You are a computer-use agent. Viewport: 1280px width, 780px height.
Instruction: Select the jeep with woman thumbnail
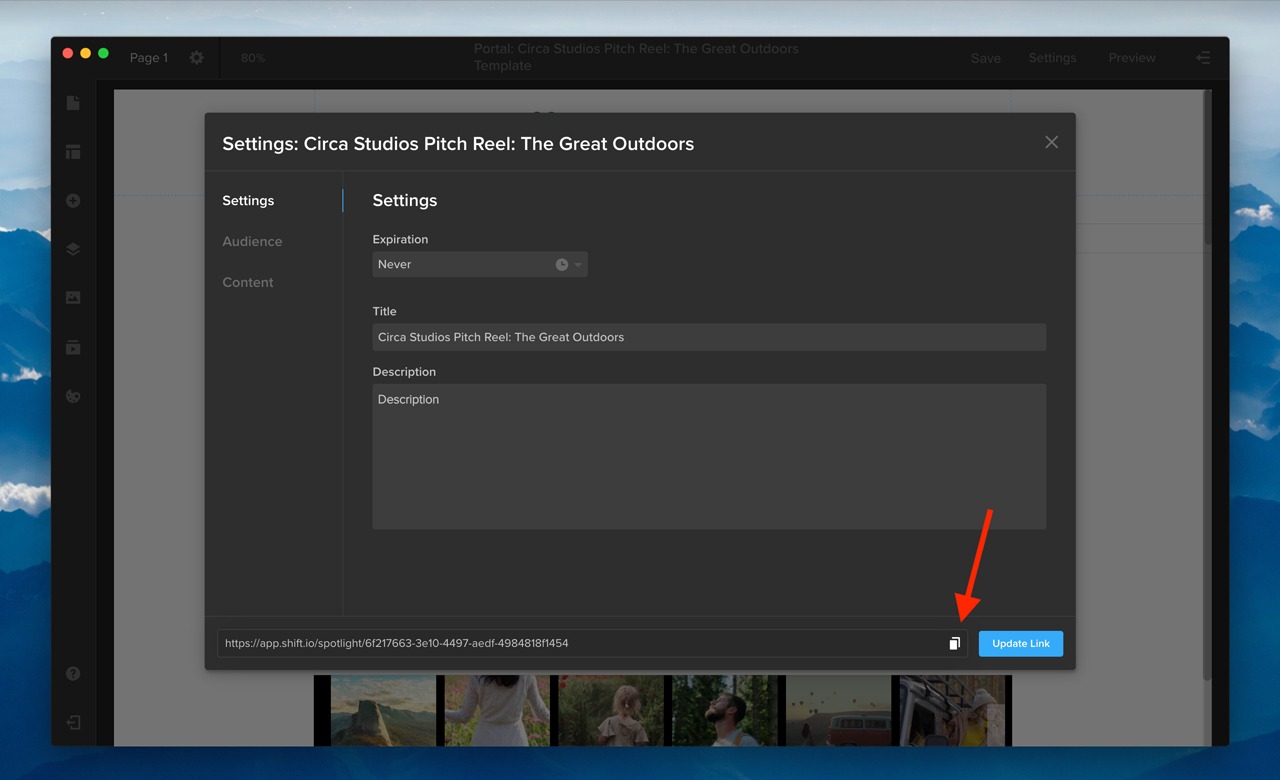(950, 710)
